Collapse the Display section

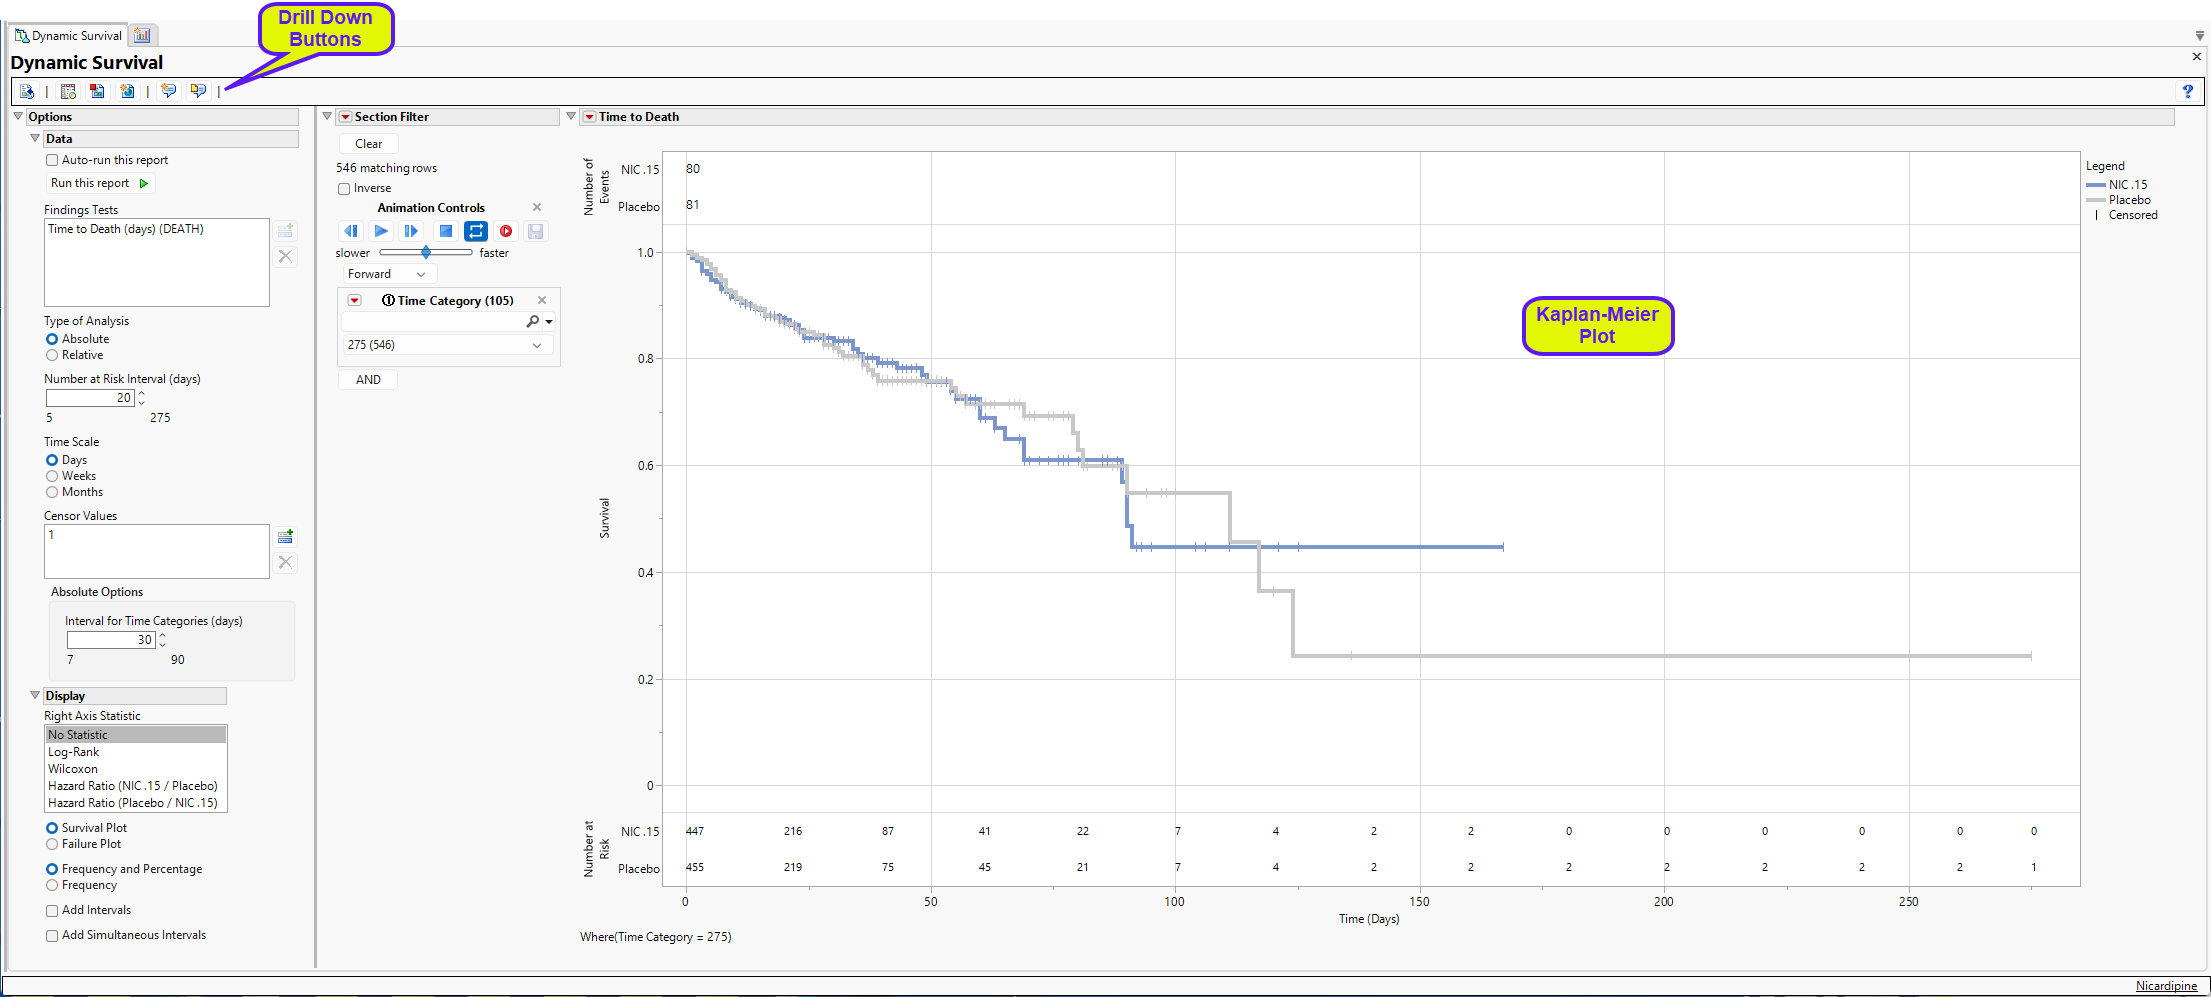(x=35, y=695)
